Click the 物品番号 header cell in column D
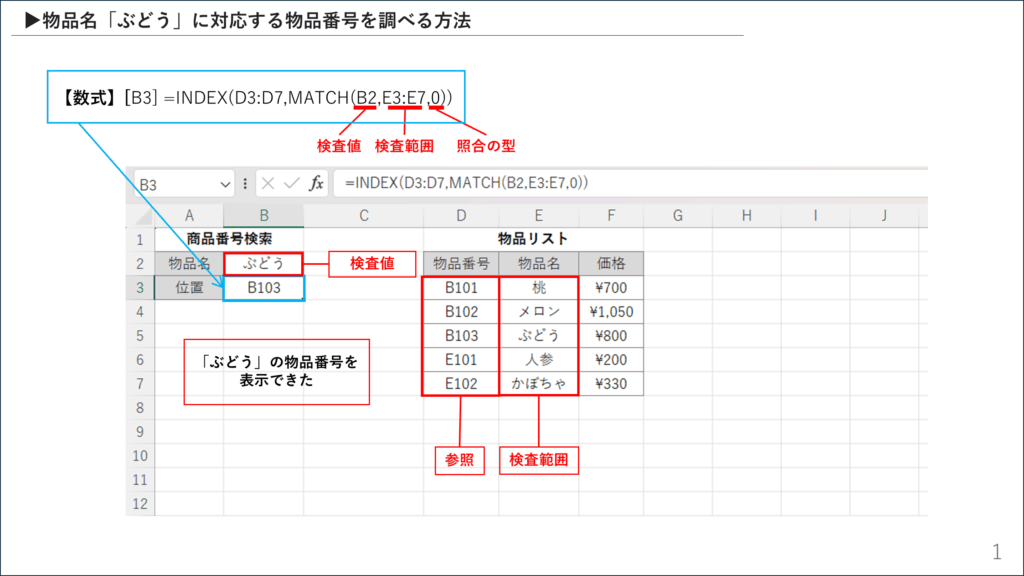This screenshot has width=1024, height=576. [461, 264]
